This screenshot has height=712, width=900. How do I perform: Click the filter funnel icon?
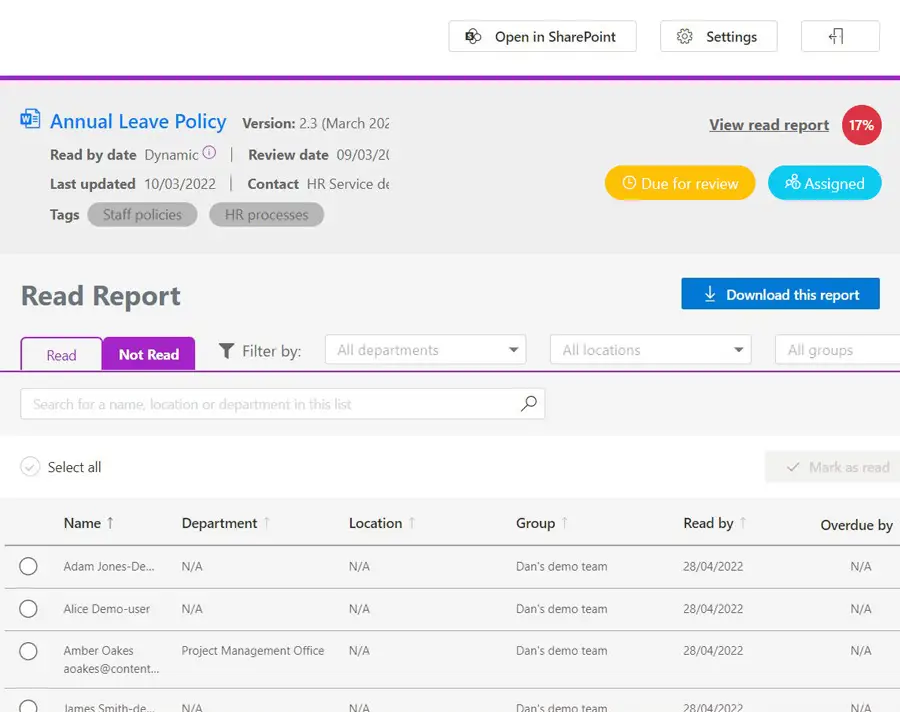(227, 351)
